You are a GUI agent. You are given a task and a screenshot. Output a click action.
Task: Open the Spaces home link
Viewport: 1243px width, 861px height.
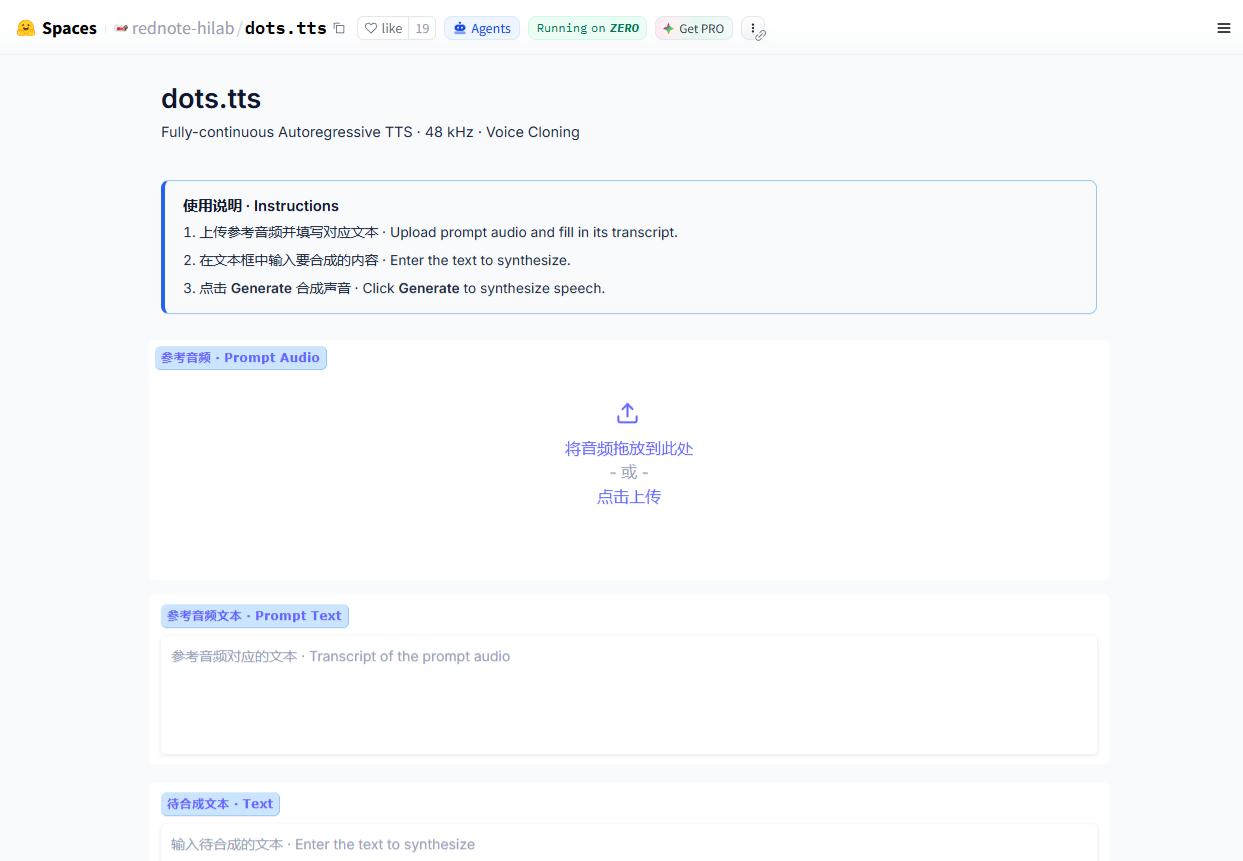[57, 28]
